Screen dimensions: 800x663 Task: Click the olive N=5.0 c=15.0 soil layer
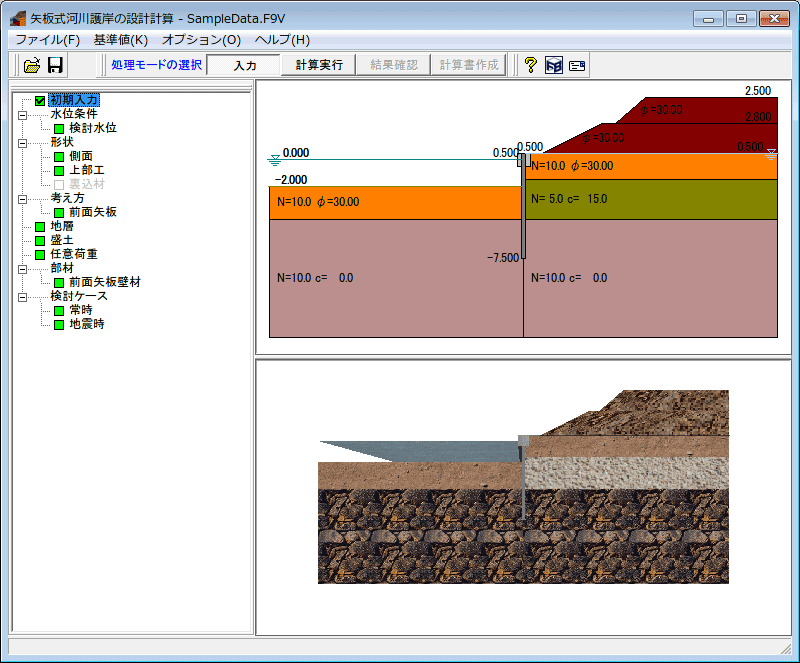[x=650, y=199]
